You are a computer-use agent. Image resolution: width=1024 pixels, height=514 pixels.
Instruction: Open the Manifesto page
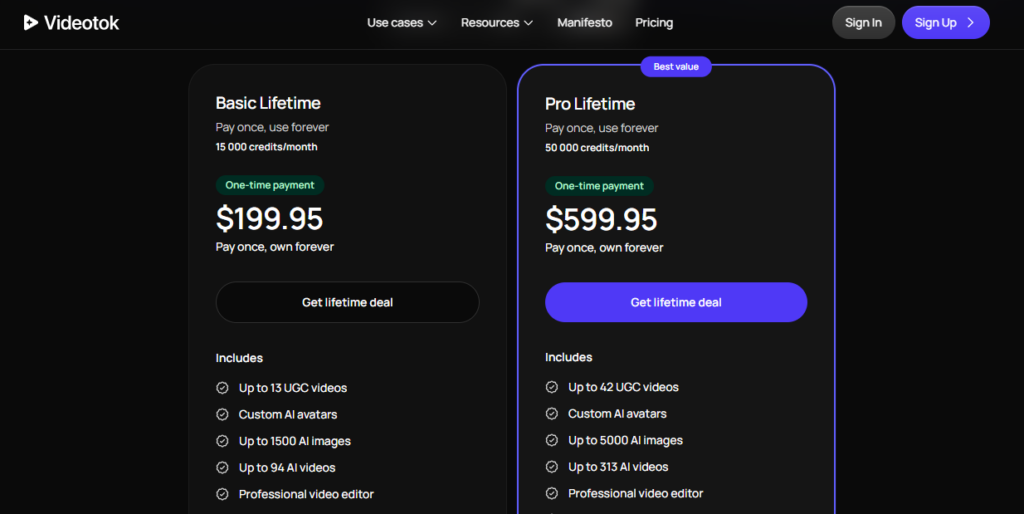pos(584,22)
